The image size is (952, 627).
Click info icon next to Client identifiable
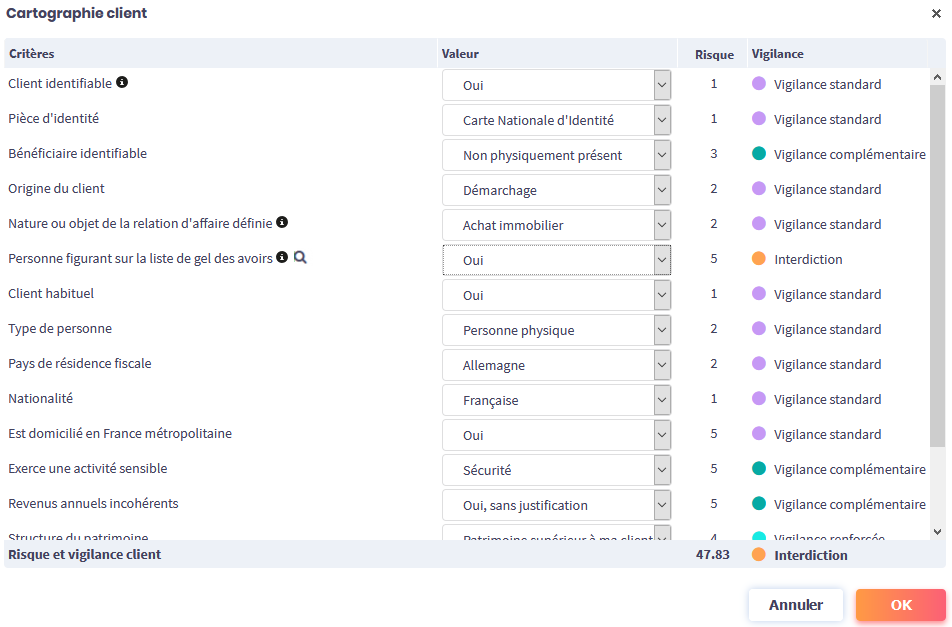click(122, 83)
